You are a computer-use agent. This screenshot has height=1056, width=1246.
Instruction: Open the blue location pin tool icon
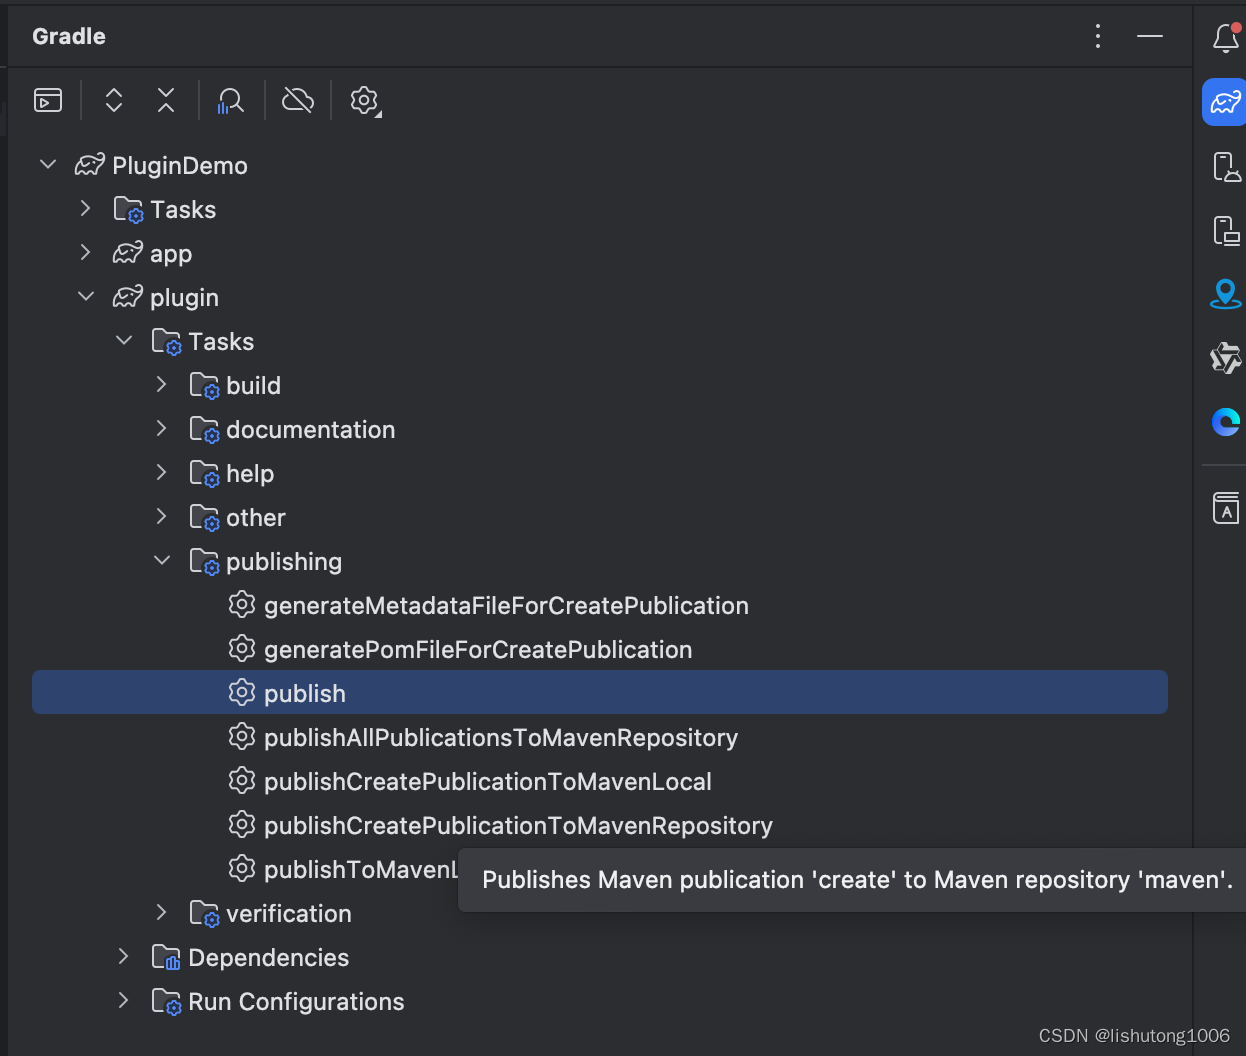pos(1226,294)
